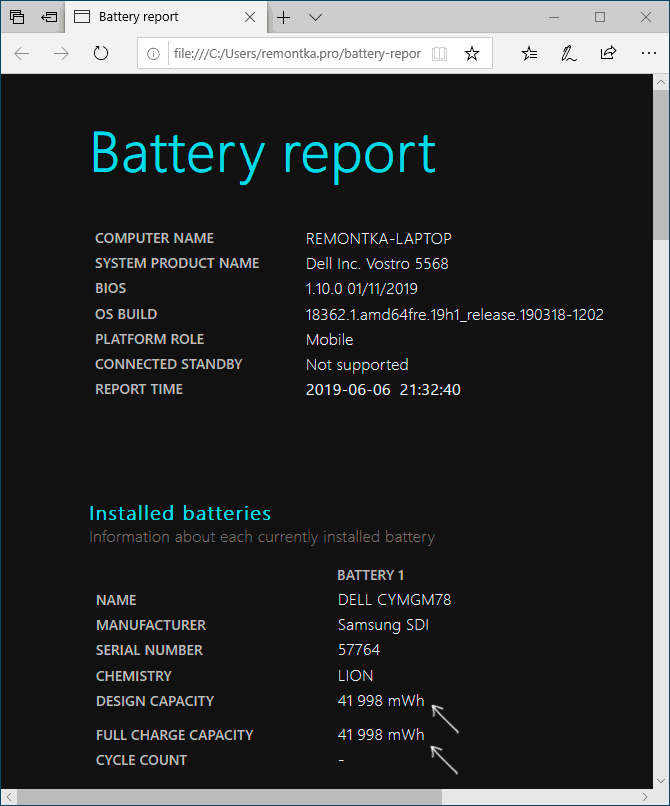Add page to favorites with star
The width and height of the screenshot is (670, 806).
pyautogui.click(x=472, y=53)
